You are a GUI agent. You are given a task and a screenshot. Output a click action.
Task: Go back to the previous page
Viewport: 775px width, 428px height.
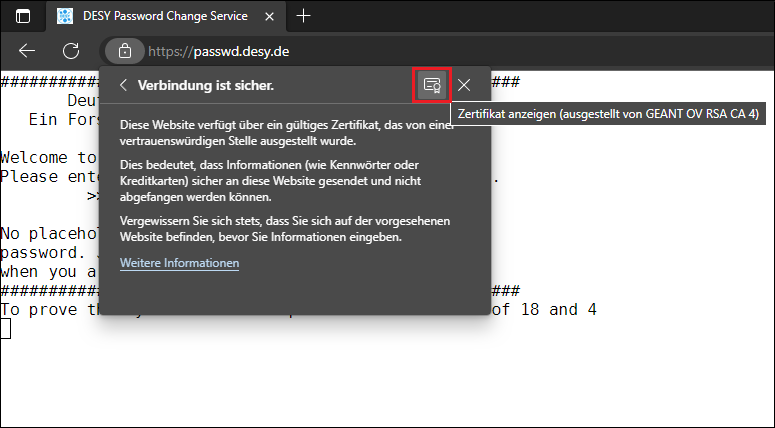pyautogui.click(x=27, y=51)
